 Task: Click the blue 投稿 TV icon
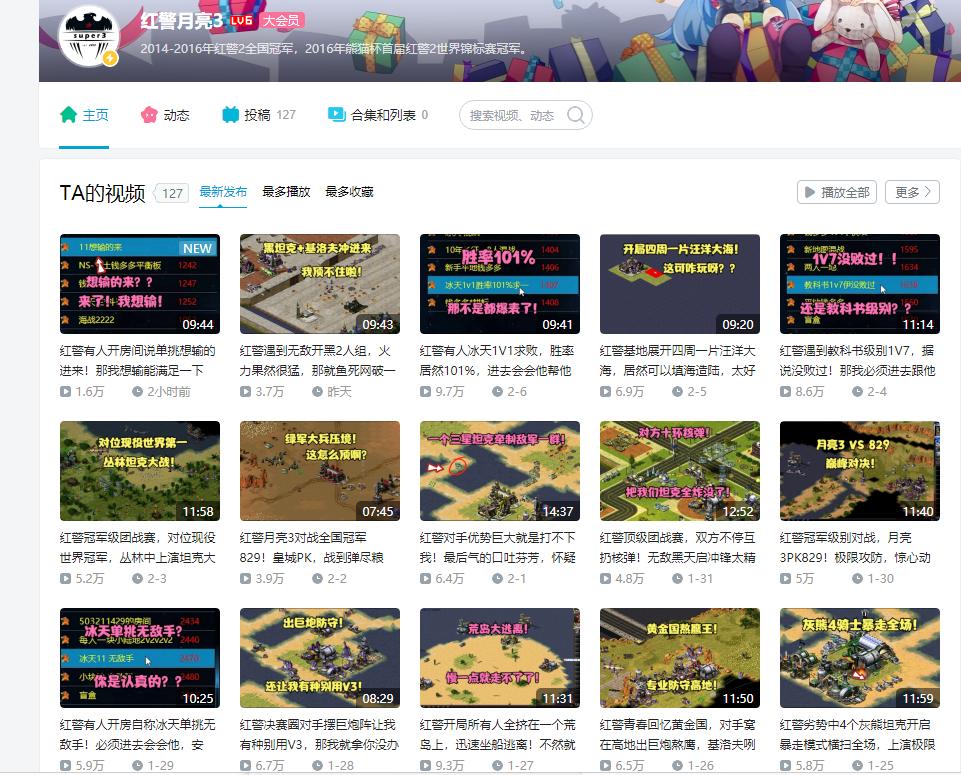(x=231, y=115)
